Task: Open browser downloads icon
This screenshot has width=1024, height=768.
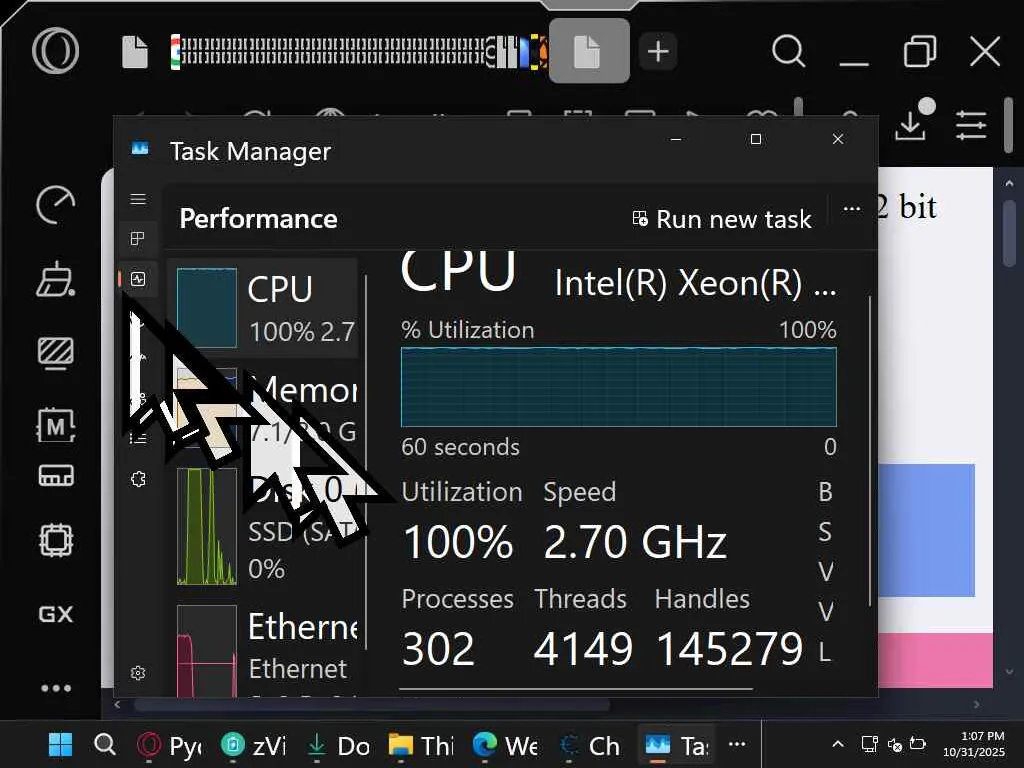Action: (910, 125)
